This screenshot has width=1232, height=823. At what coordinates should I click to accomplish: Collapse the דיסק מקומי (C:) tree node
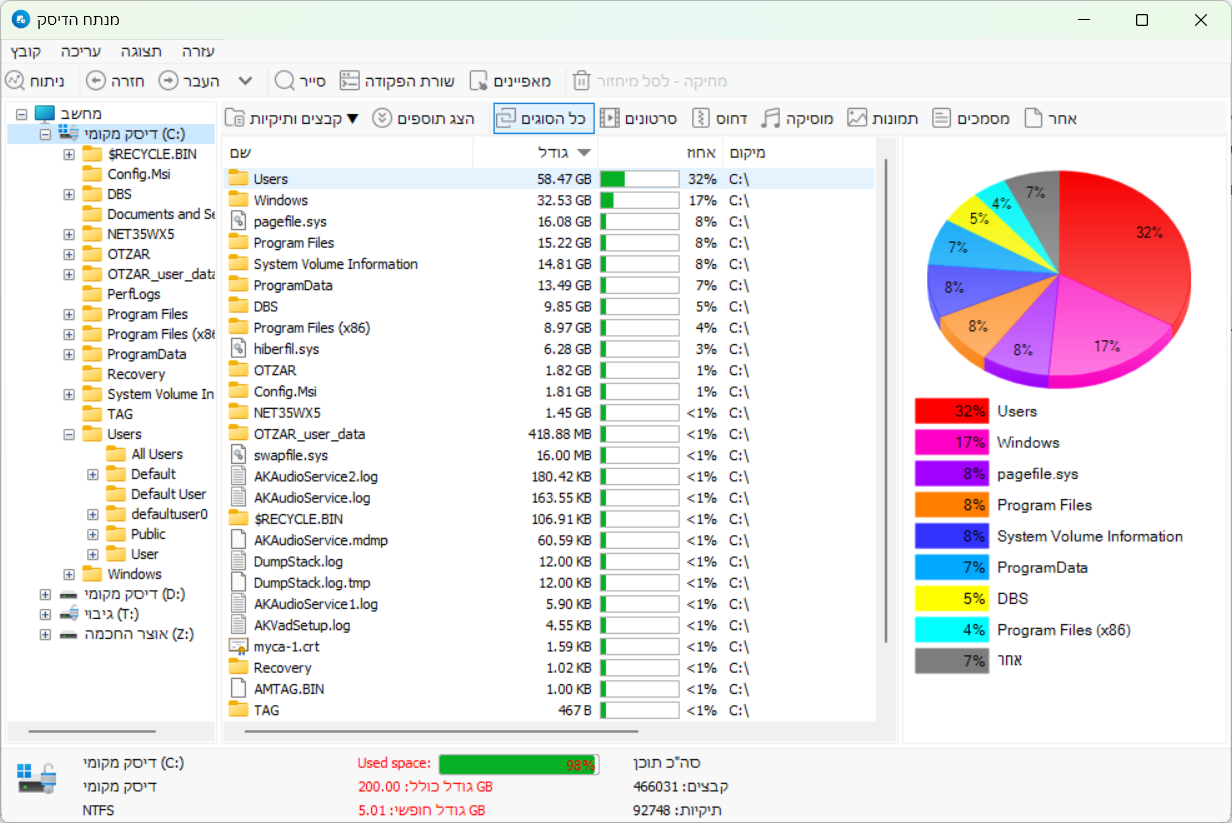point(45,134)
